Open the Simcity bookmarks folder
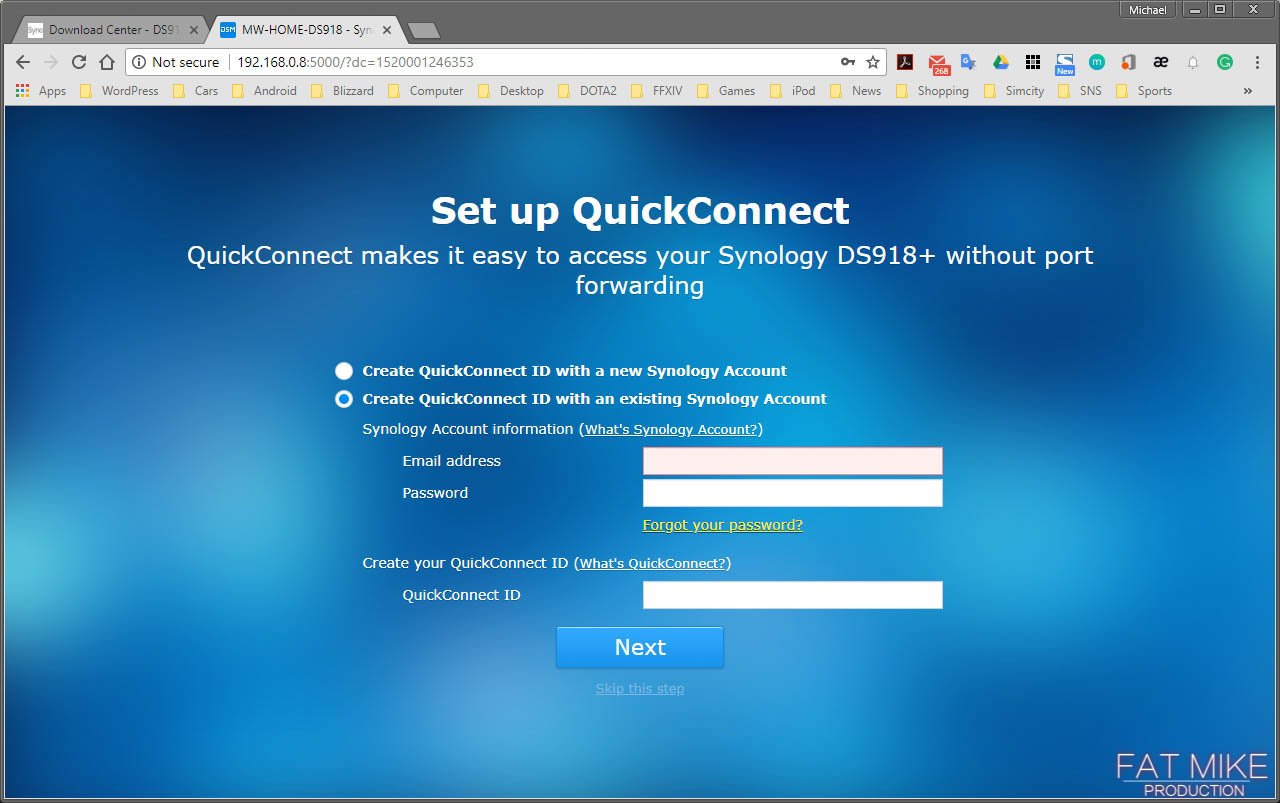 coord(1014,90)
